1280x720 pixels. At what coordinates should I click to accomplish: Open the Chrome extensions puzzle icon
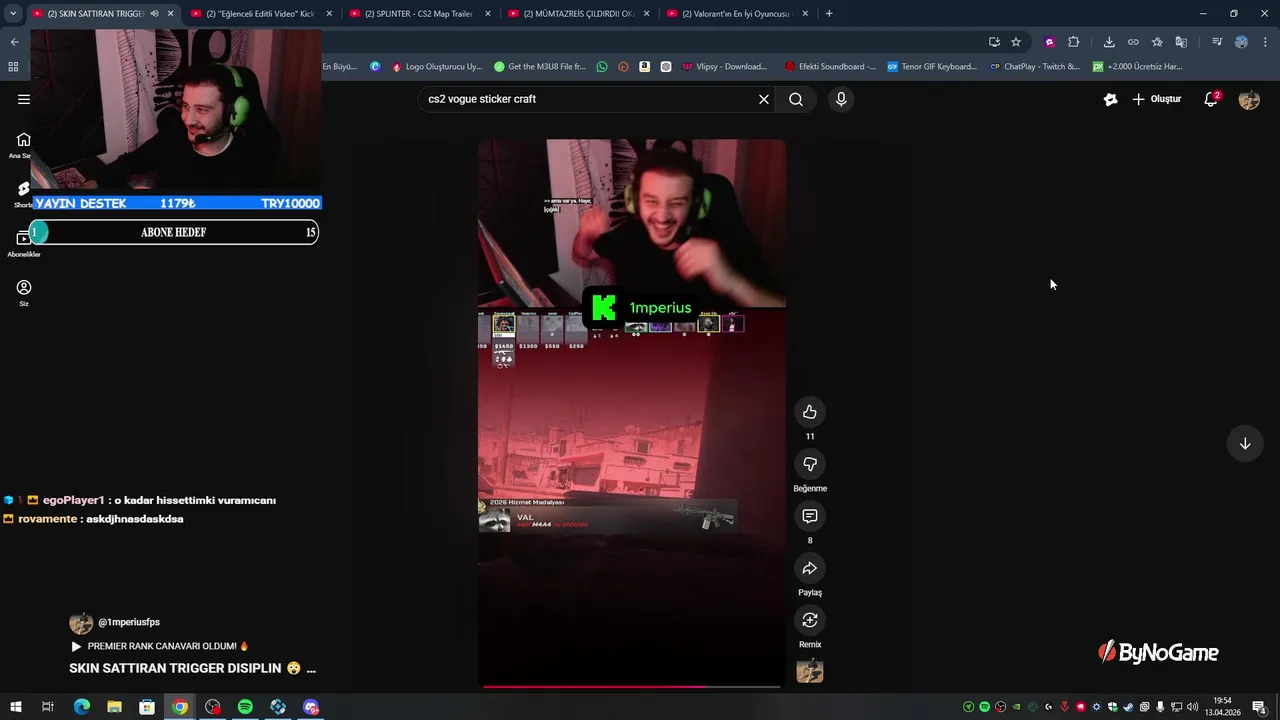coord(1074,42)
